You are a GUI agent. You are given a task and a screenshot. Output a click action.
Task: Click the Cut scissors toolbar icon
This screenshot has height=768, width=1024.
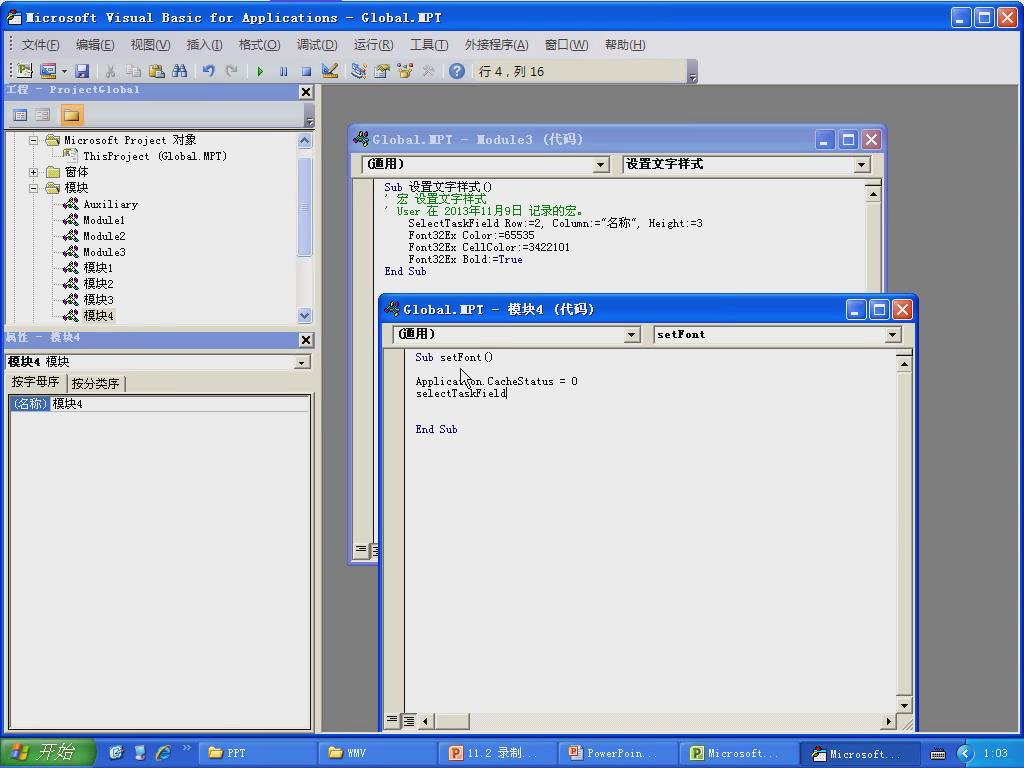click(x=110, y=71)
